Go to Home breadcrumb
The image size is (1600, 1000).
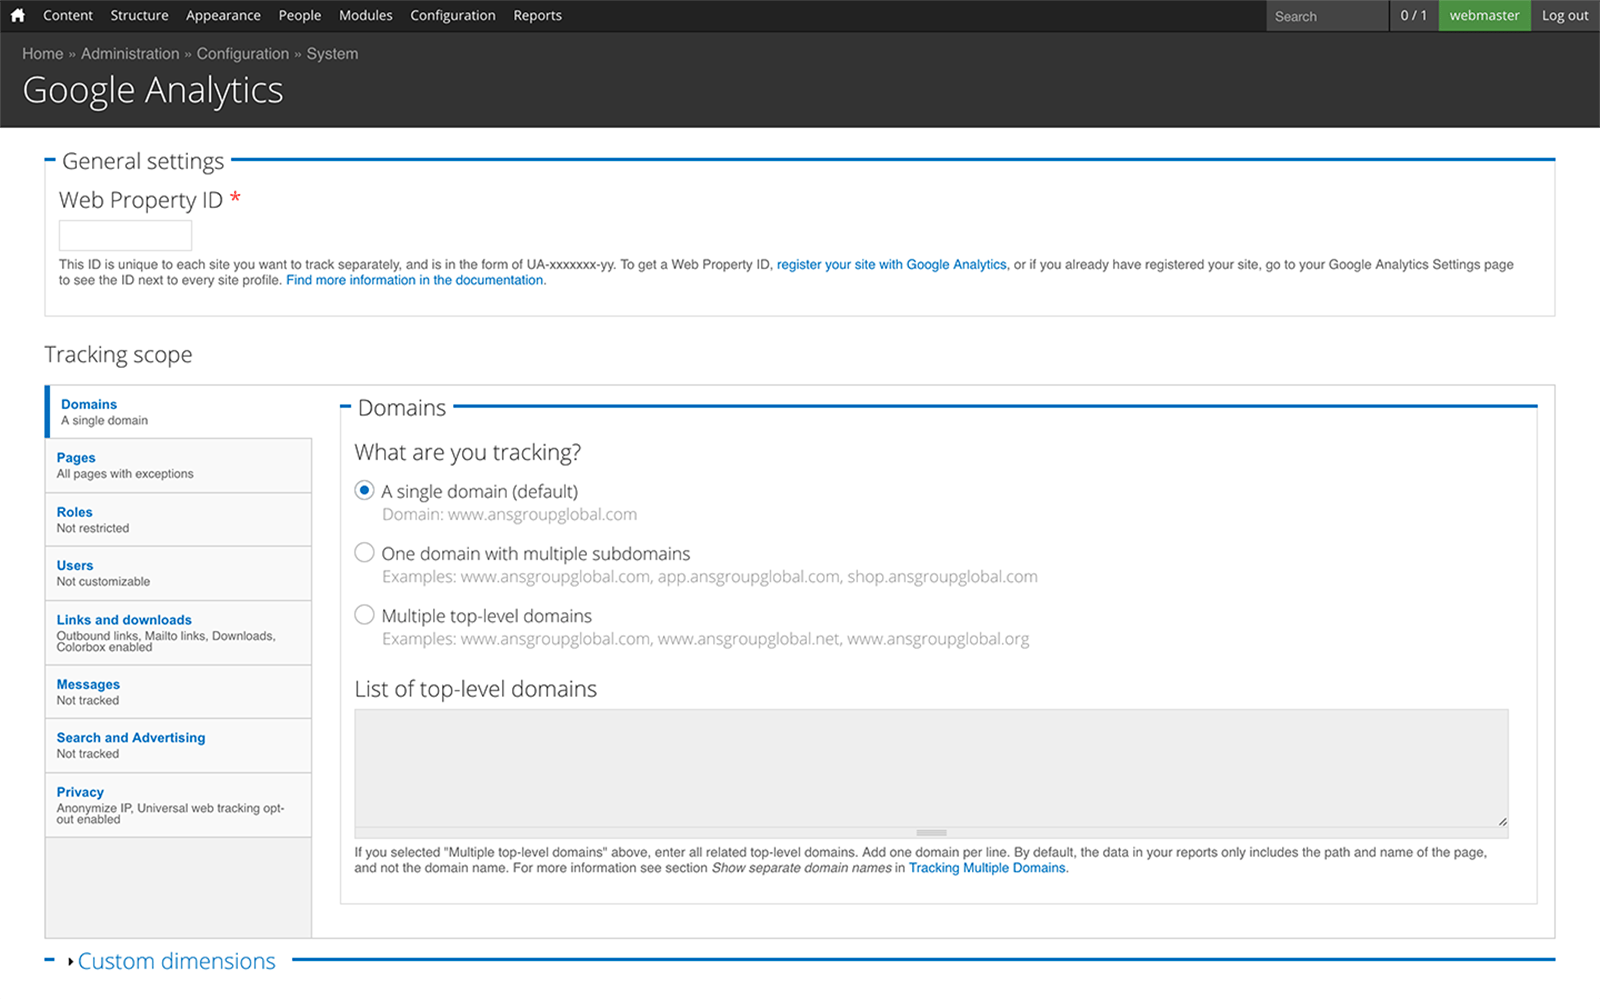coord(43,54)
